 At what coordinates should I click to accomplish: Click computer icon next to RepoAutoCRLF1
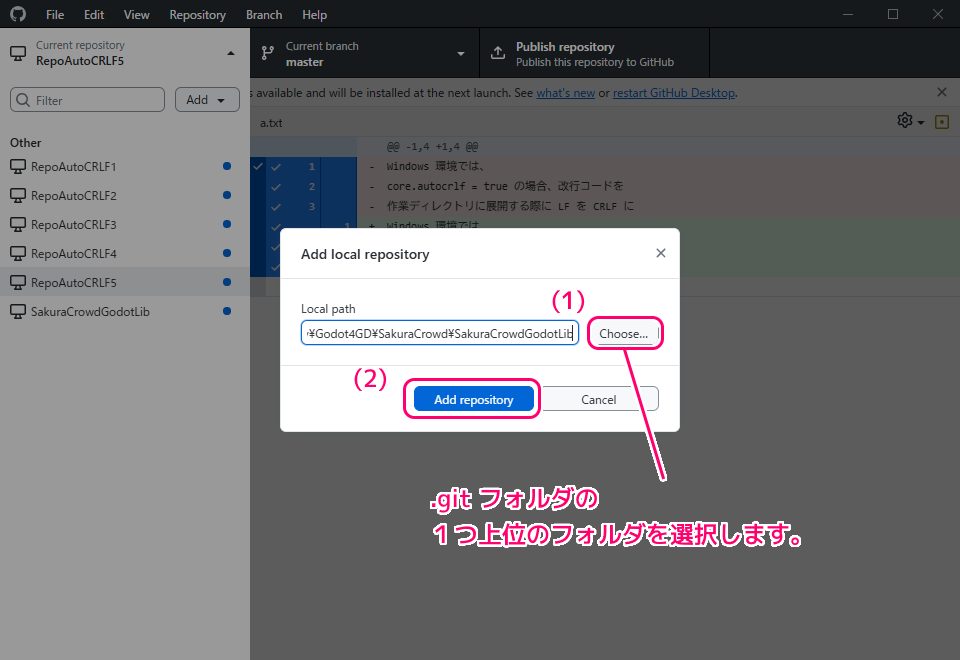18,167
